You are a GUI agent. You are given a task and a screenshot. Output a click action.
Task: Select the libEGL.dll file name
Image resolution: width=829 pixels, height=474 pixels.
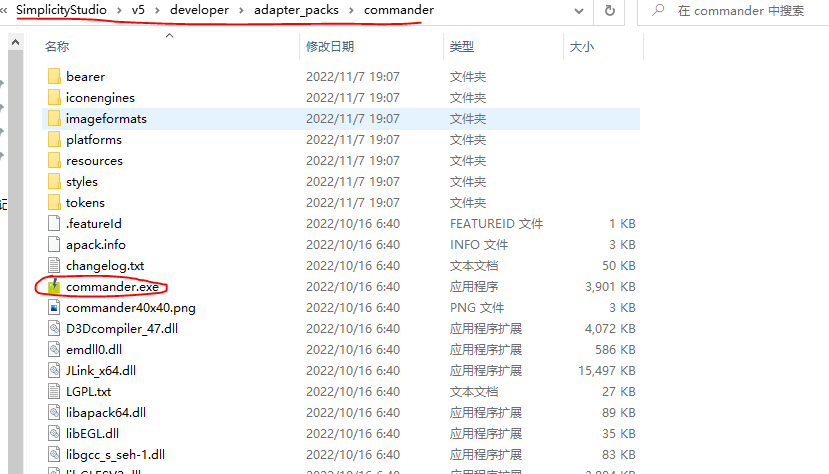click(92, 433)
